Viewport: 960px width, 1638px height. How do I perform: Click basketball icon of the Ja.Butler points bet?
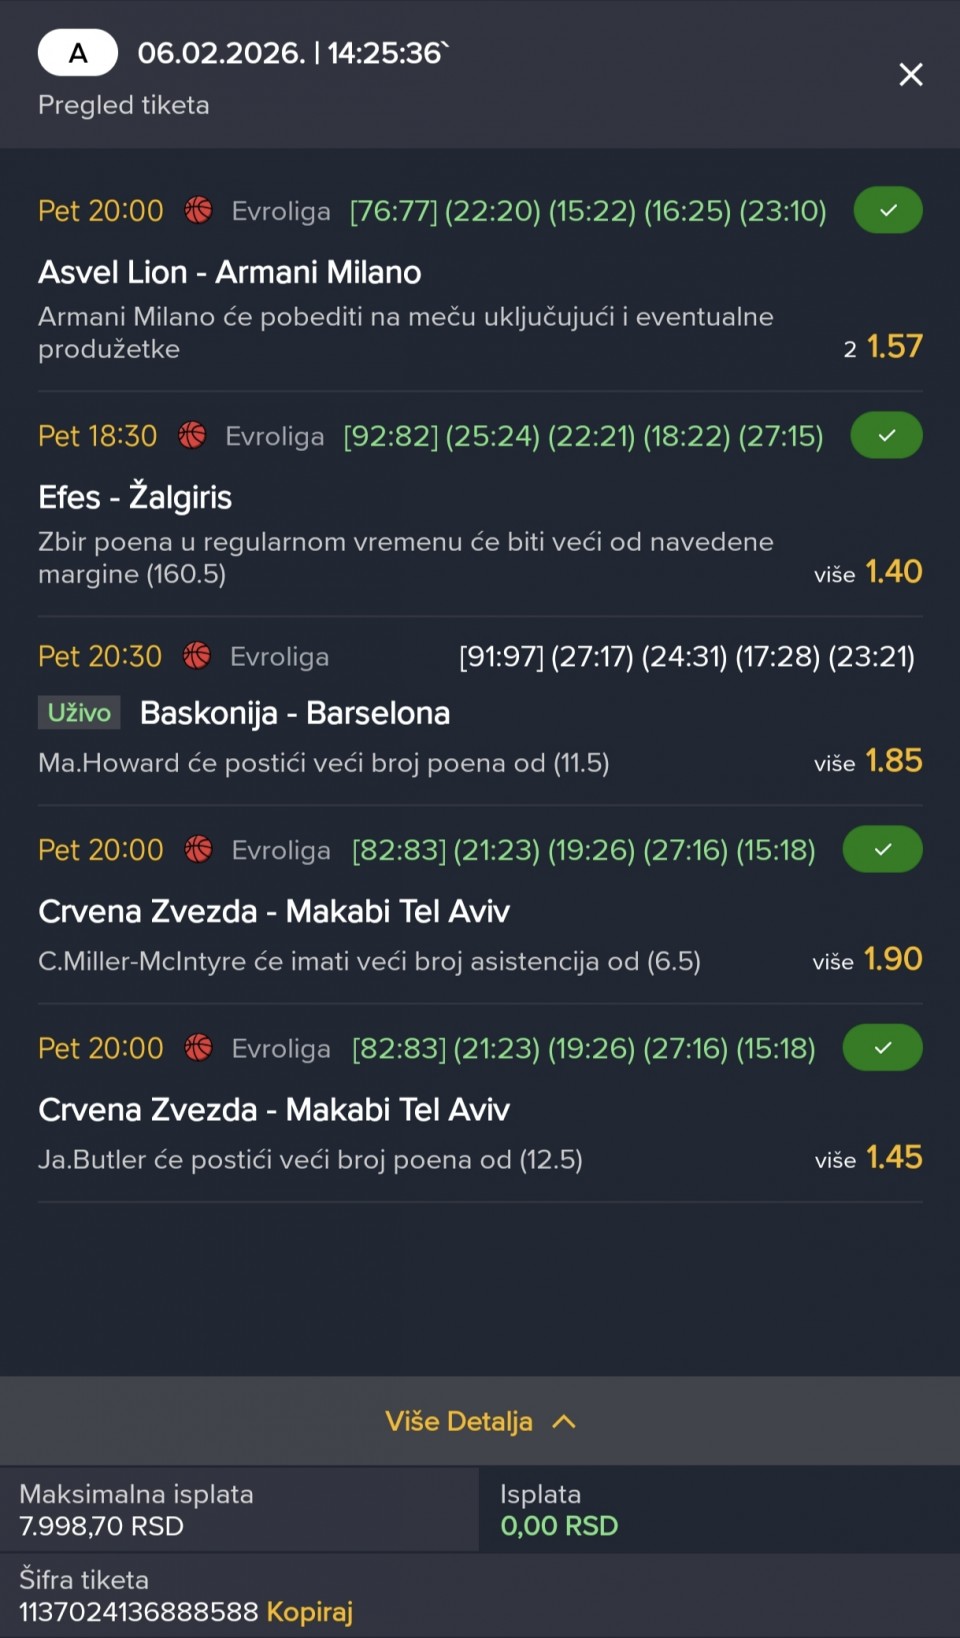tap(198, 1048)
